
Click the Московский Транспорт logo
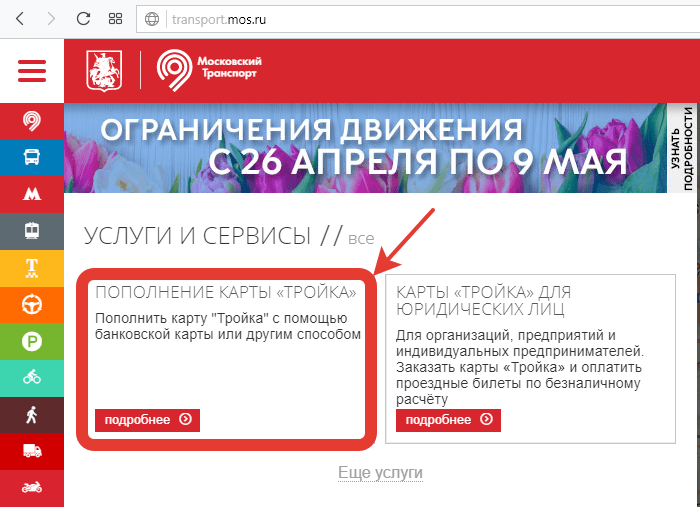pos(209,70)
